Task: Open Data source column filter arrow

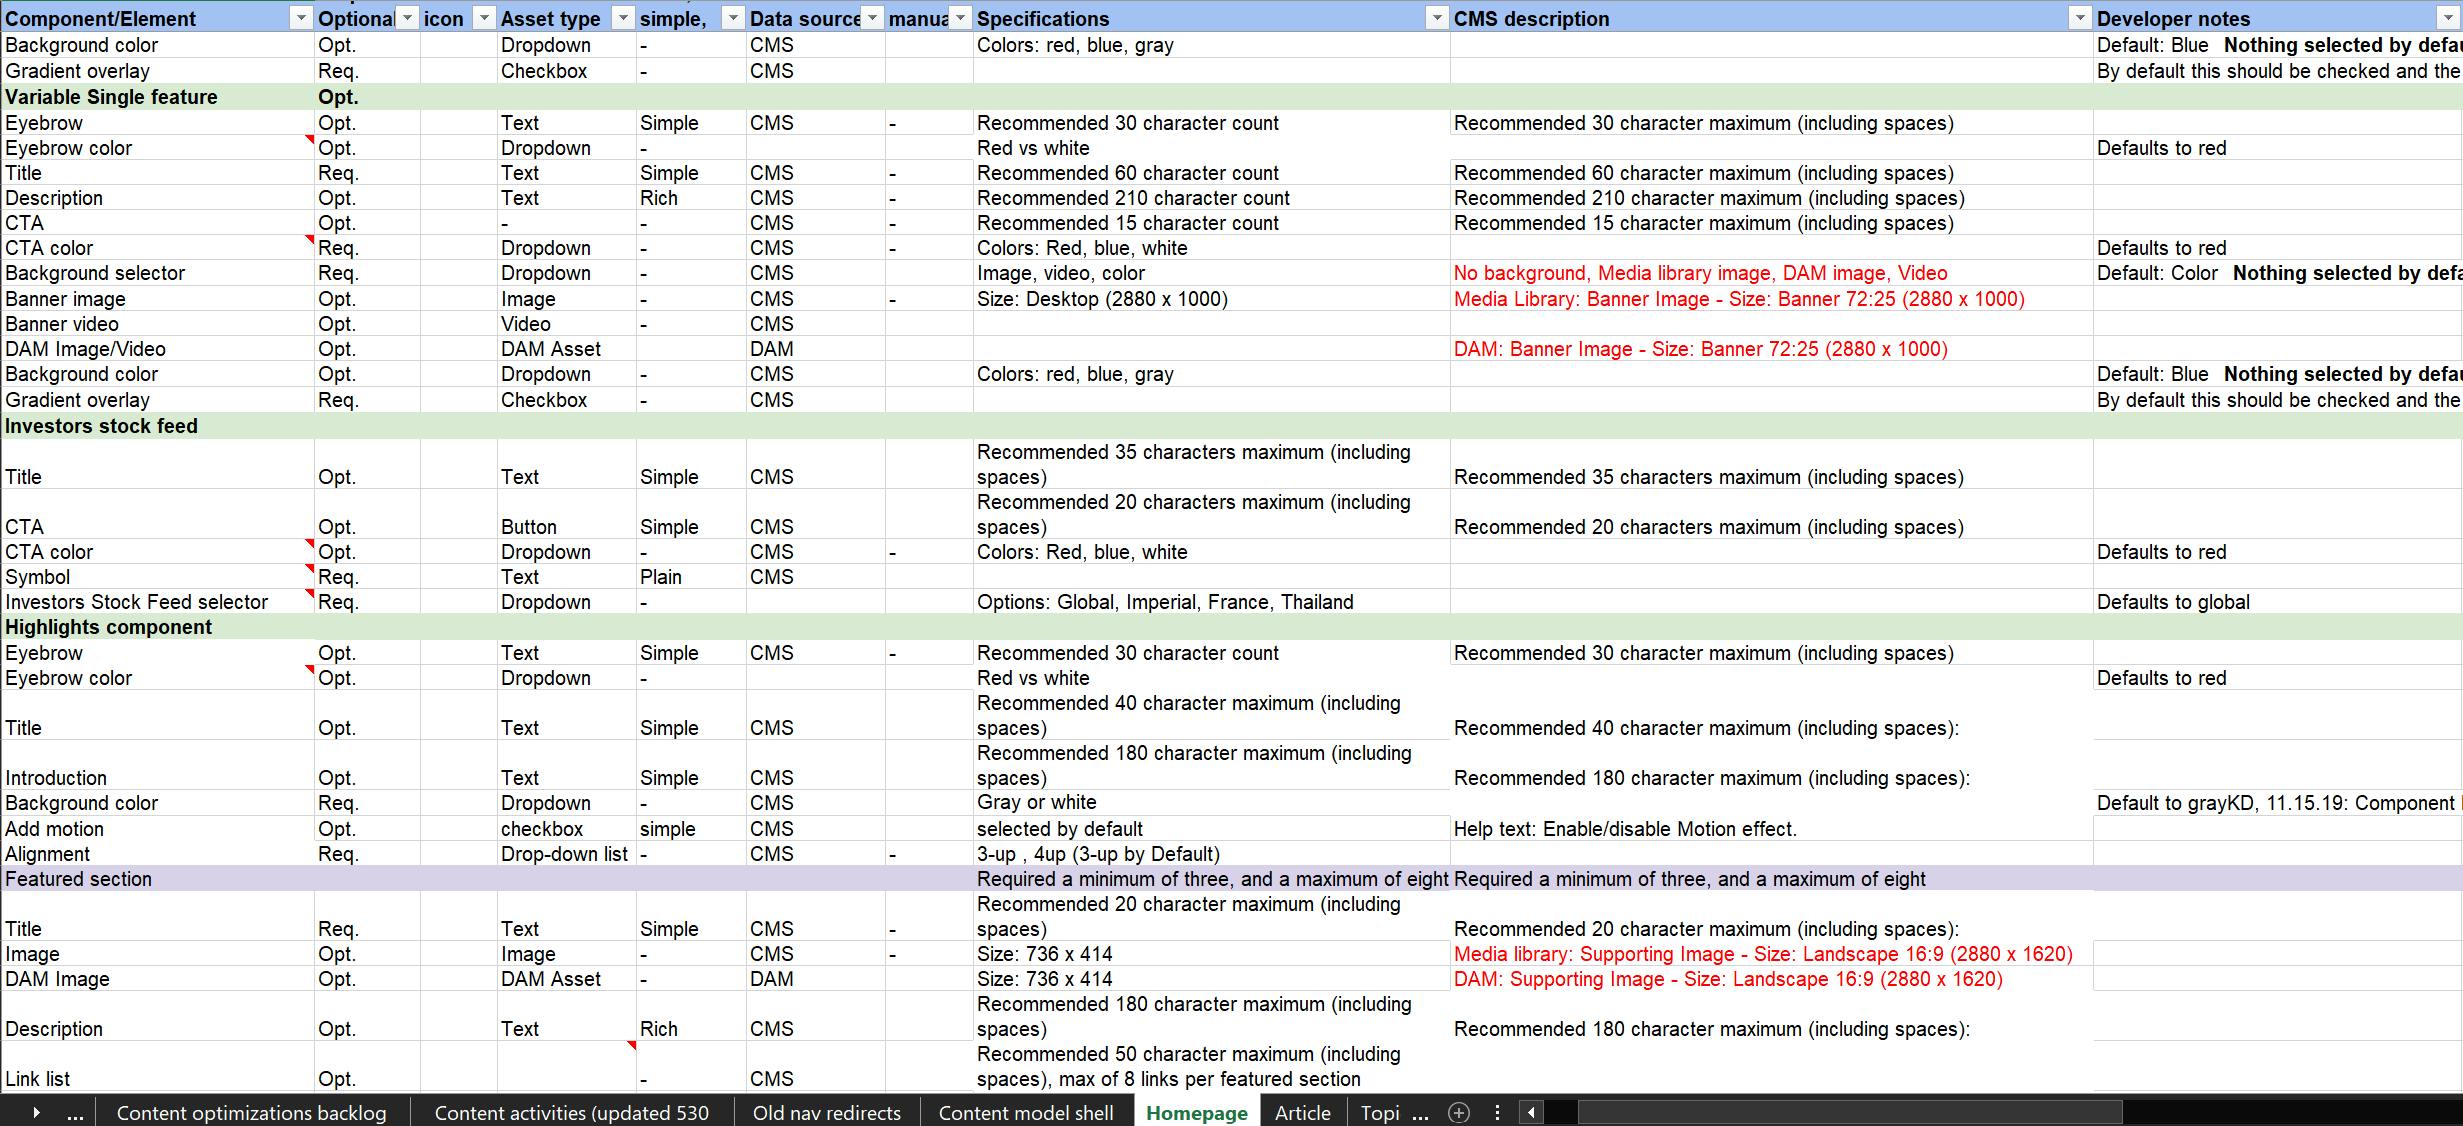Action: 873,18
